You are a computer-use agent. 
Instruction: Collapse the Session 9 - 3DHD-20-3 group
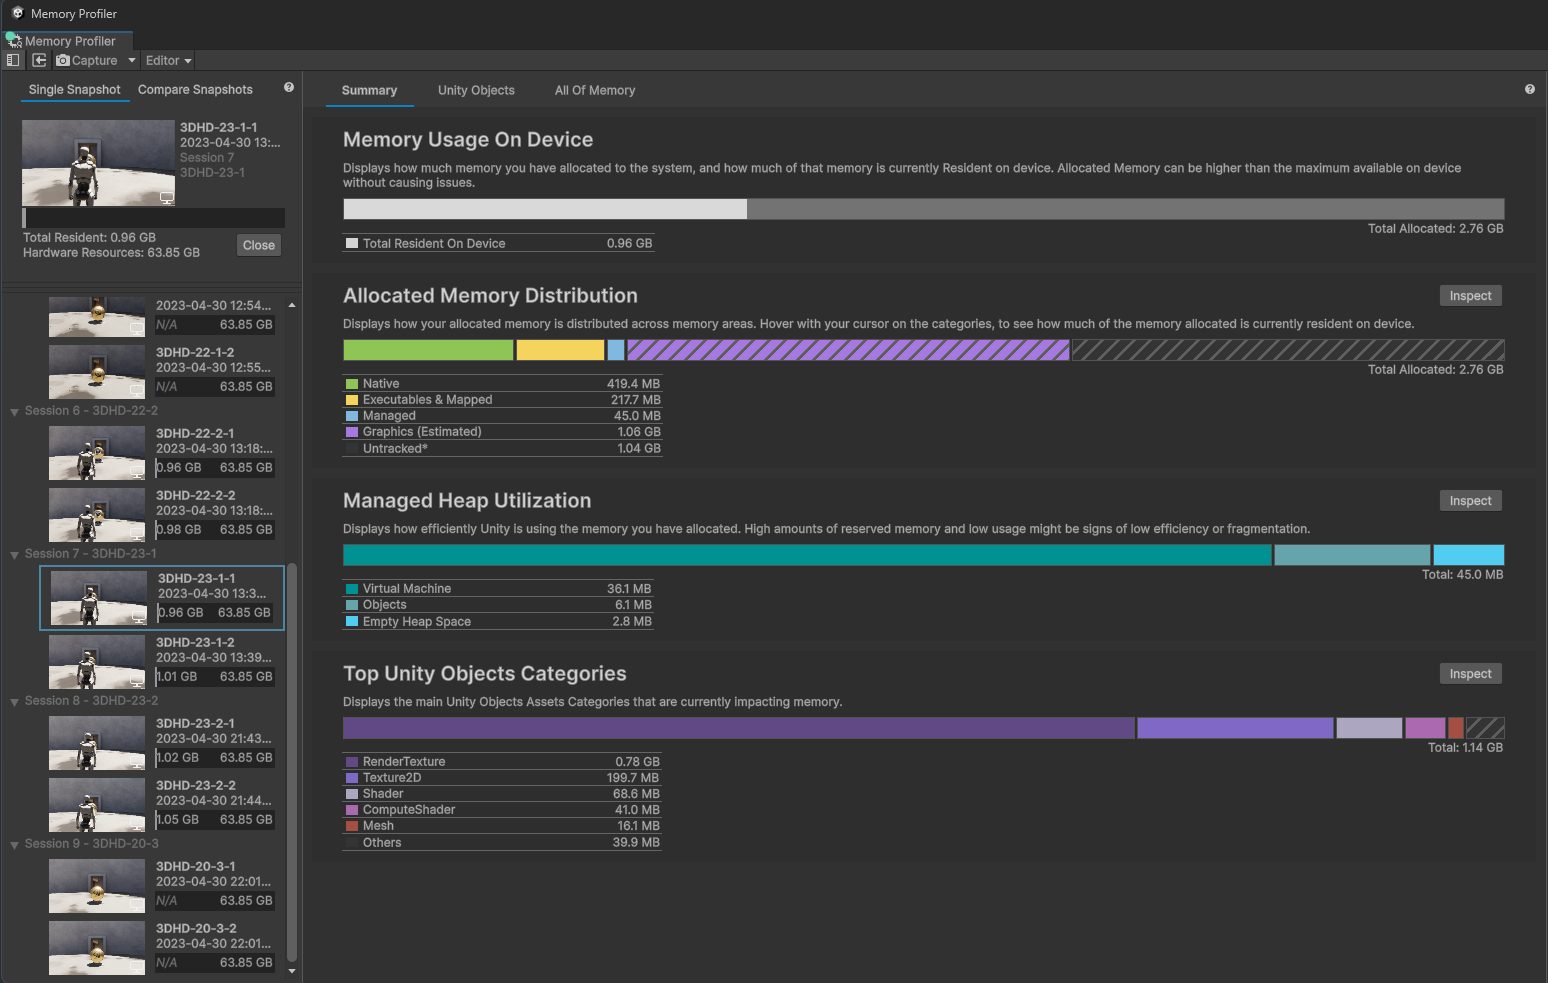pos(14,845)
